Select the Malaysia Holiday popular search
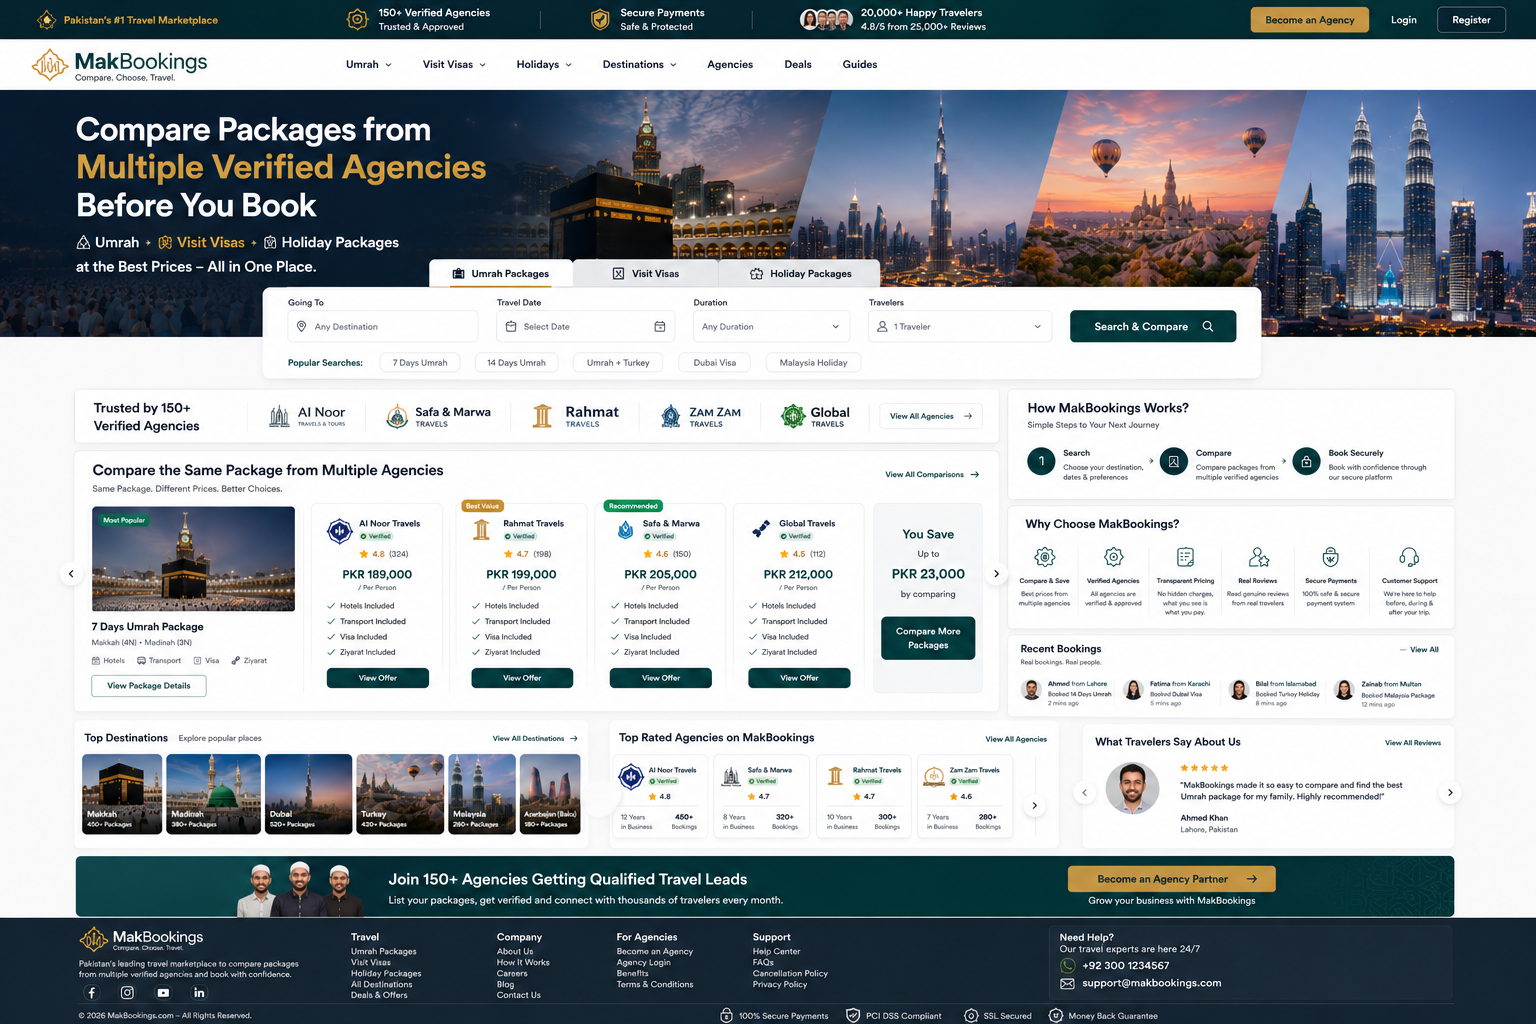This screenshot has height=1024, width=1536. (x=813, y=363)
